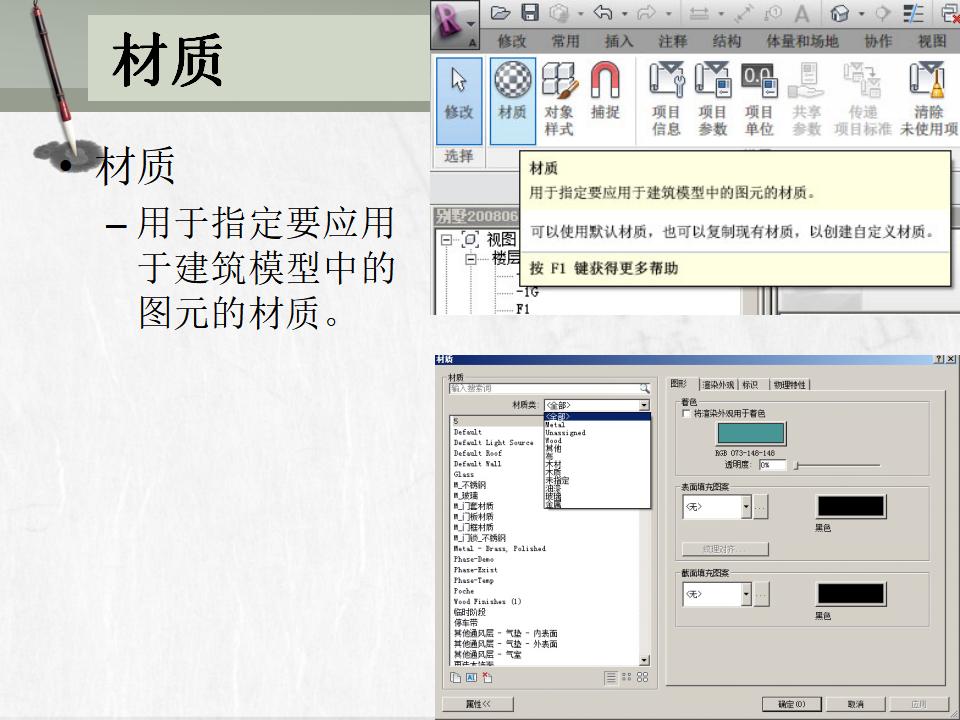Click 传递项目标准 (Transfer Project Standards) icon
This screenshot has width=960, height=720.
coord(862,80)
